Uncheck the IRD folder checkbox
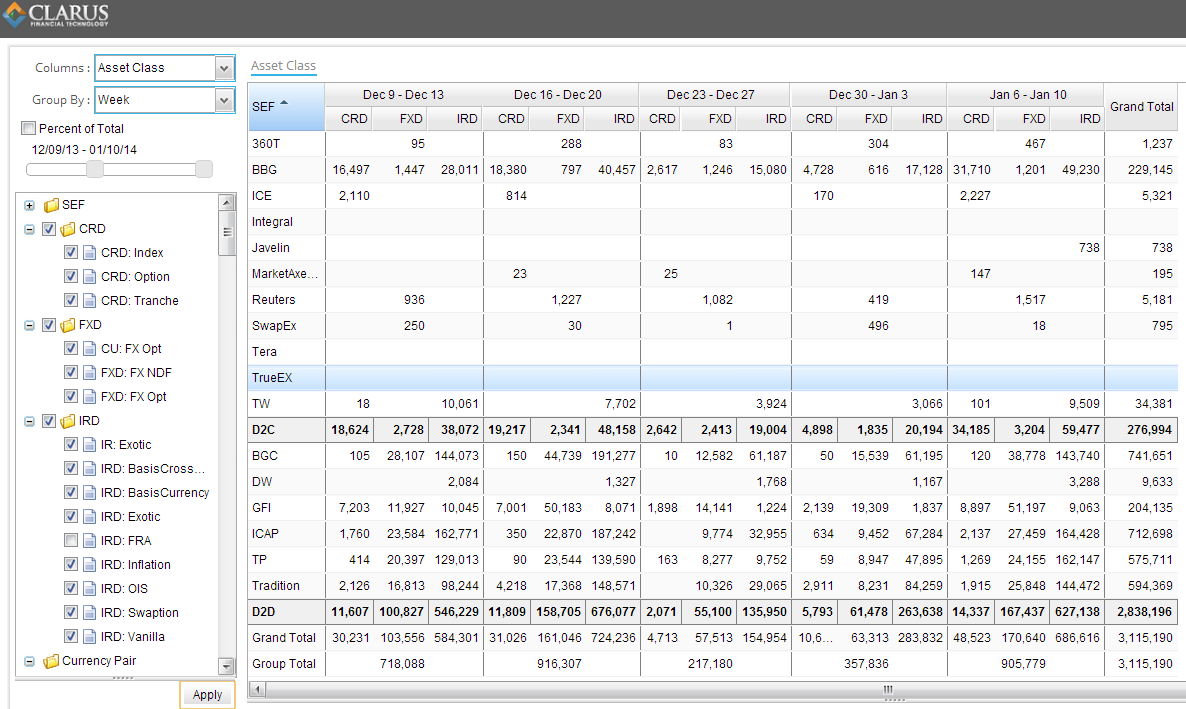The width and height of the screenshot is (1186, 709). (49, 421)
